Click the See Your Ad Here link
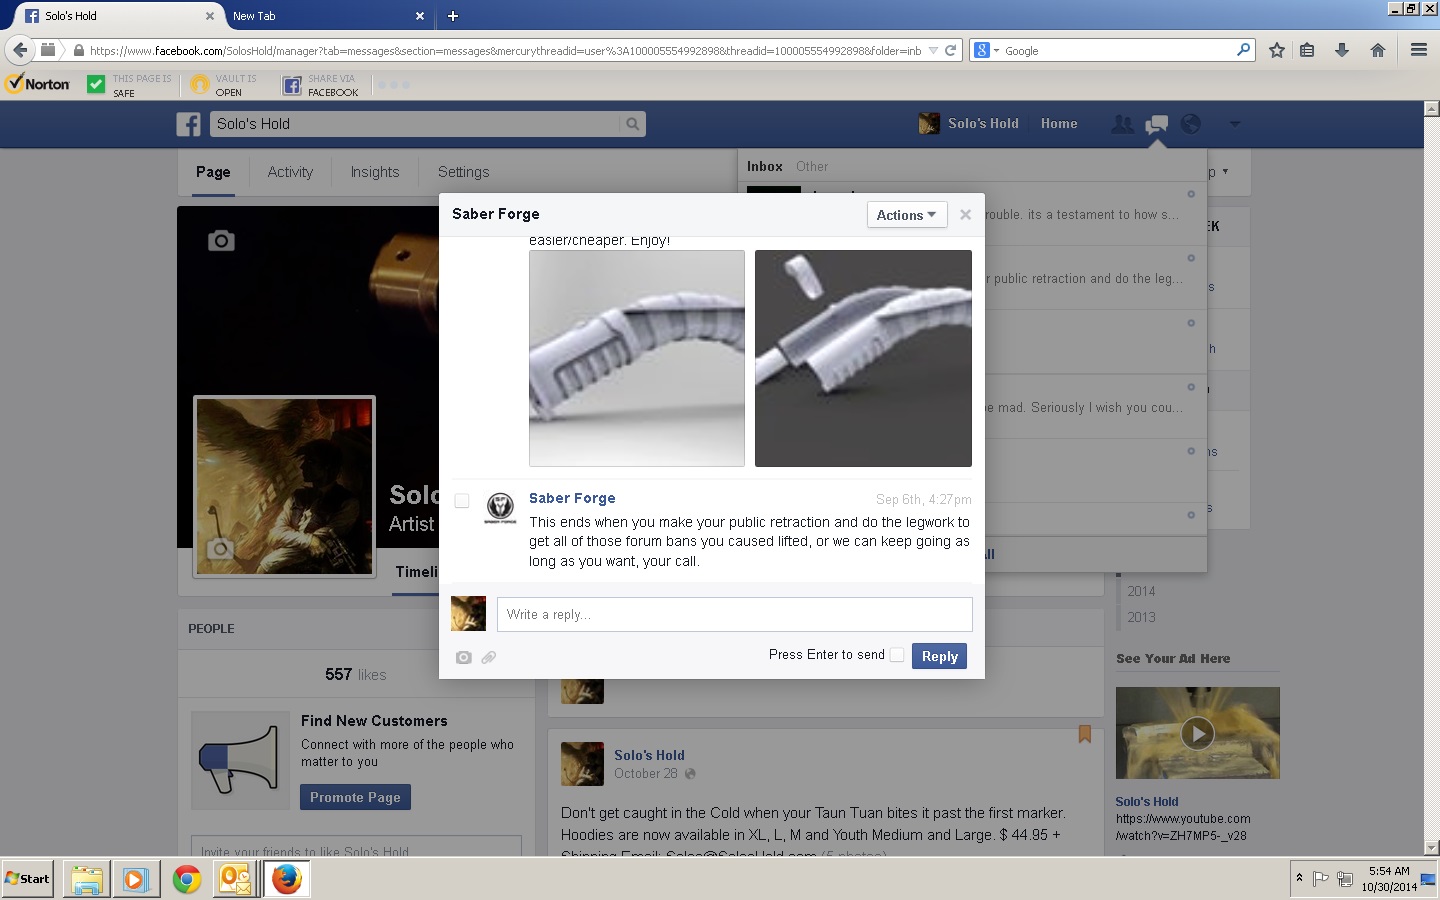This screenshot has width=1440, height=900. 1173,658
